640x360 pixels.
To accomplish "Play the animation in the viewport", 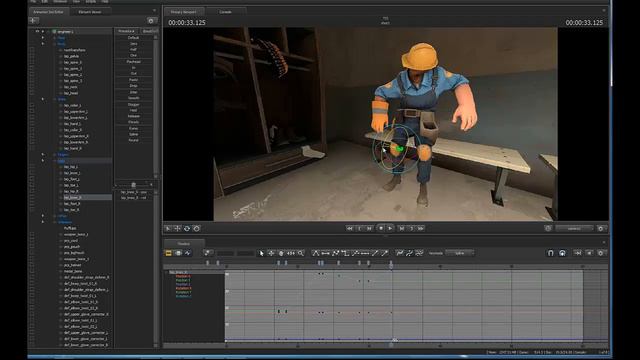I will coord(390,229).
